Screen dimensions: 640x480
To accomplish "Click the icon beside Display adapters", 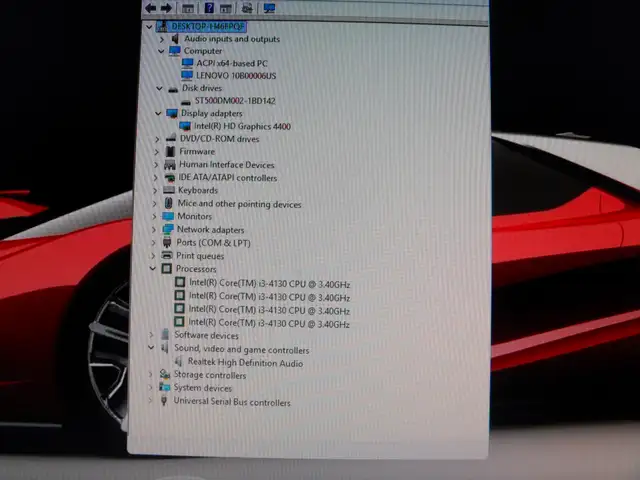I will pos(171,113).
